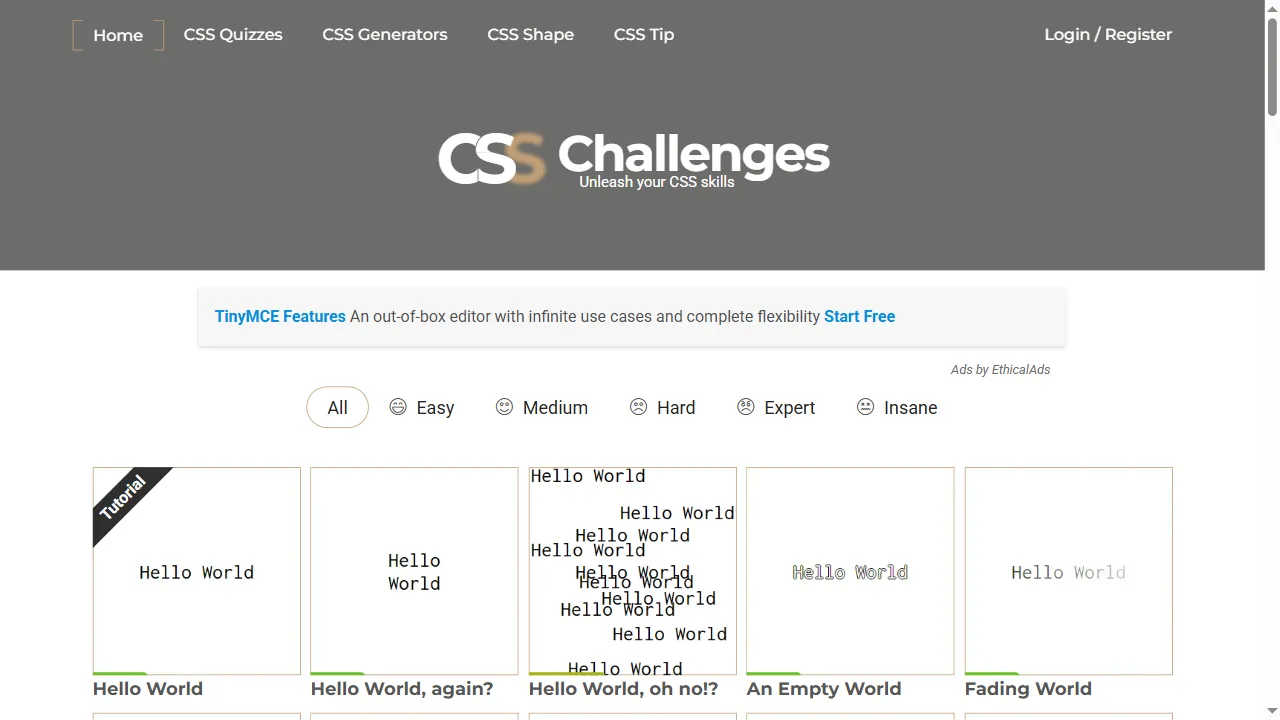Open the TinyMCE Features link
The image size is (1280, 720).
pos(280,316)
